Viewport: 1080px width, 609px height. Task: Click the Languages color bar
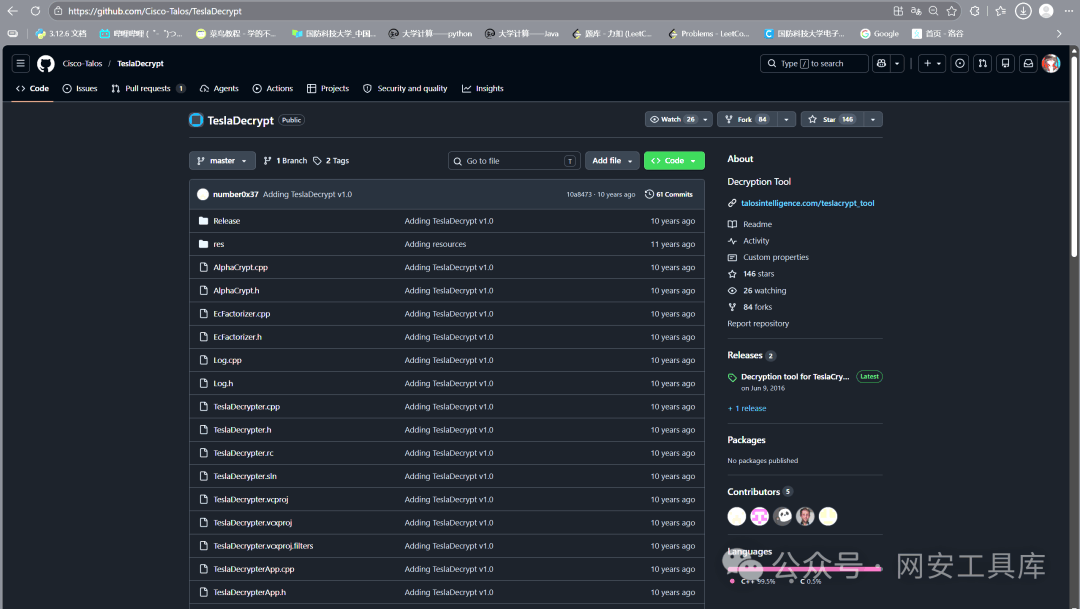click(804, 569)
